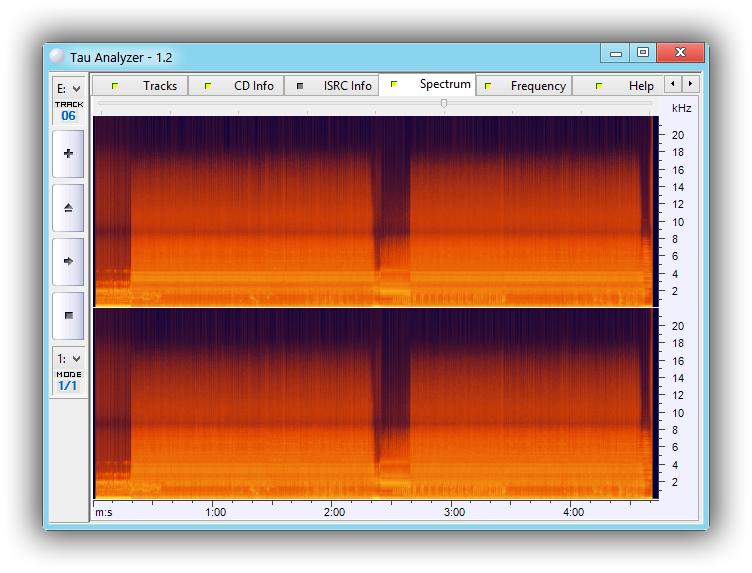This screenshot has width=752, height=573.
Task: Click the green flag icon on Tracks tab
Action: (115, 86)
